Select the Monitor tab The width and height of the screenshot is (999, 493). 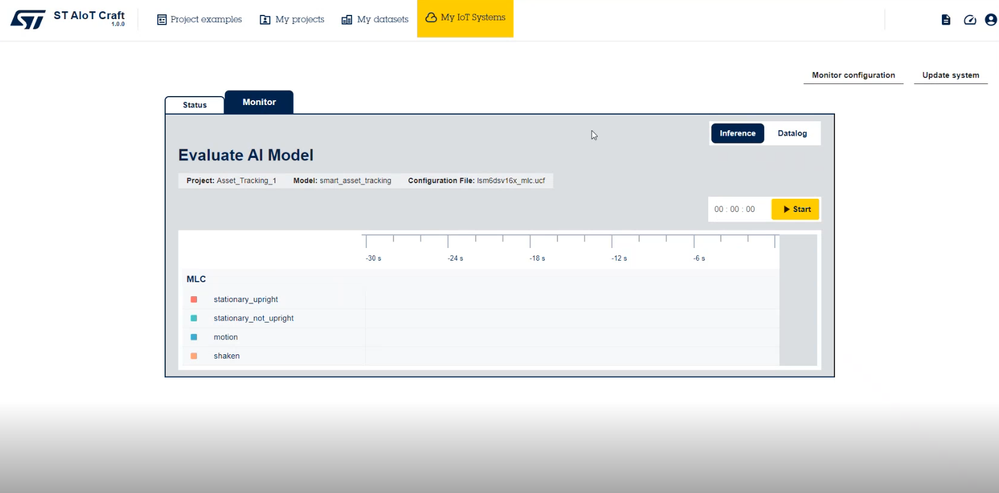pyautogui.click(x=259, y=102)
